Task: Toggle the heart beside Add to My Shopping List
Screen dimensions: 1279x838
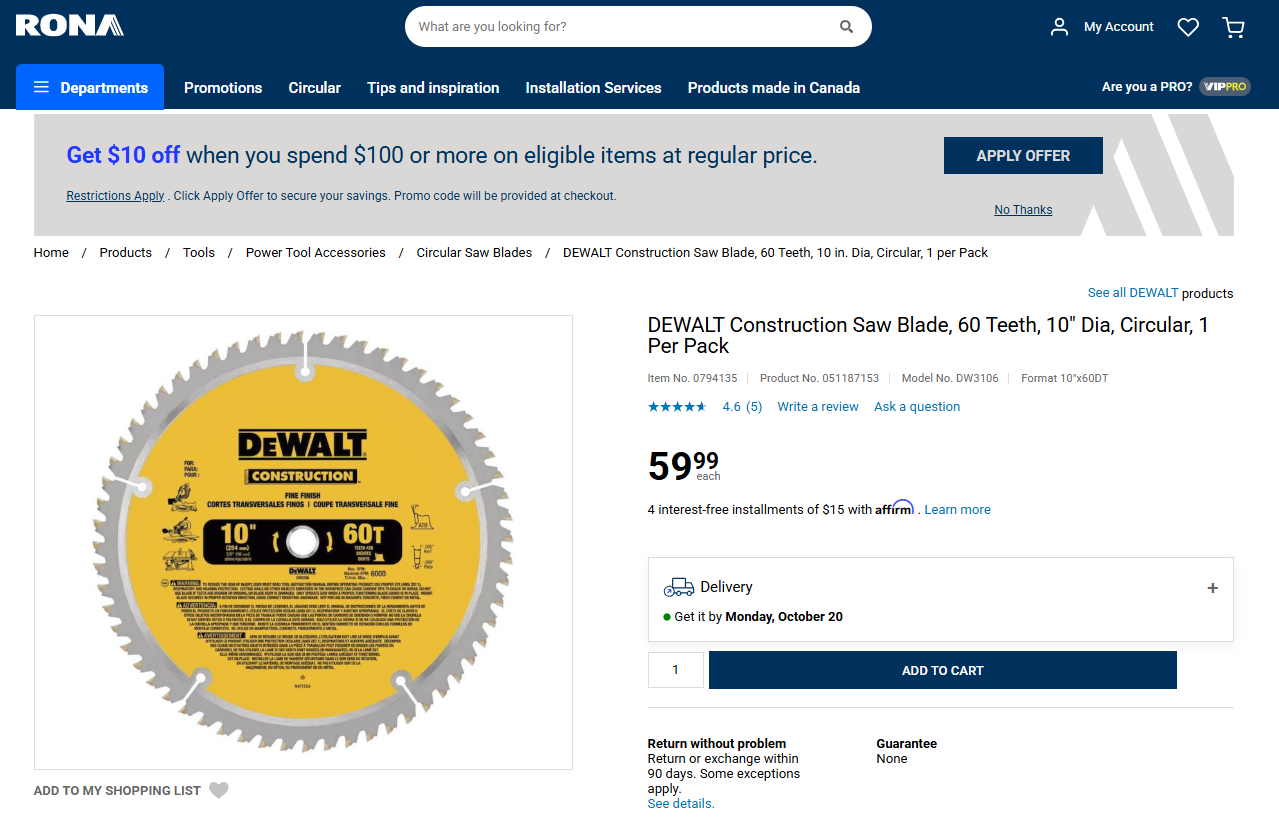Action: click(218, 790)
